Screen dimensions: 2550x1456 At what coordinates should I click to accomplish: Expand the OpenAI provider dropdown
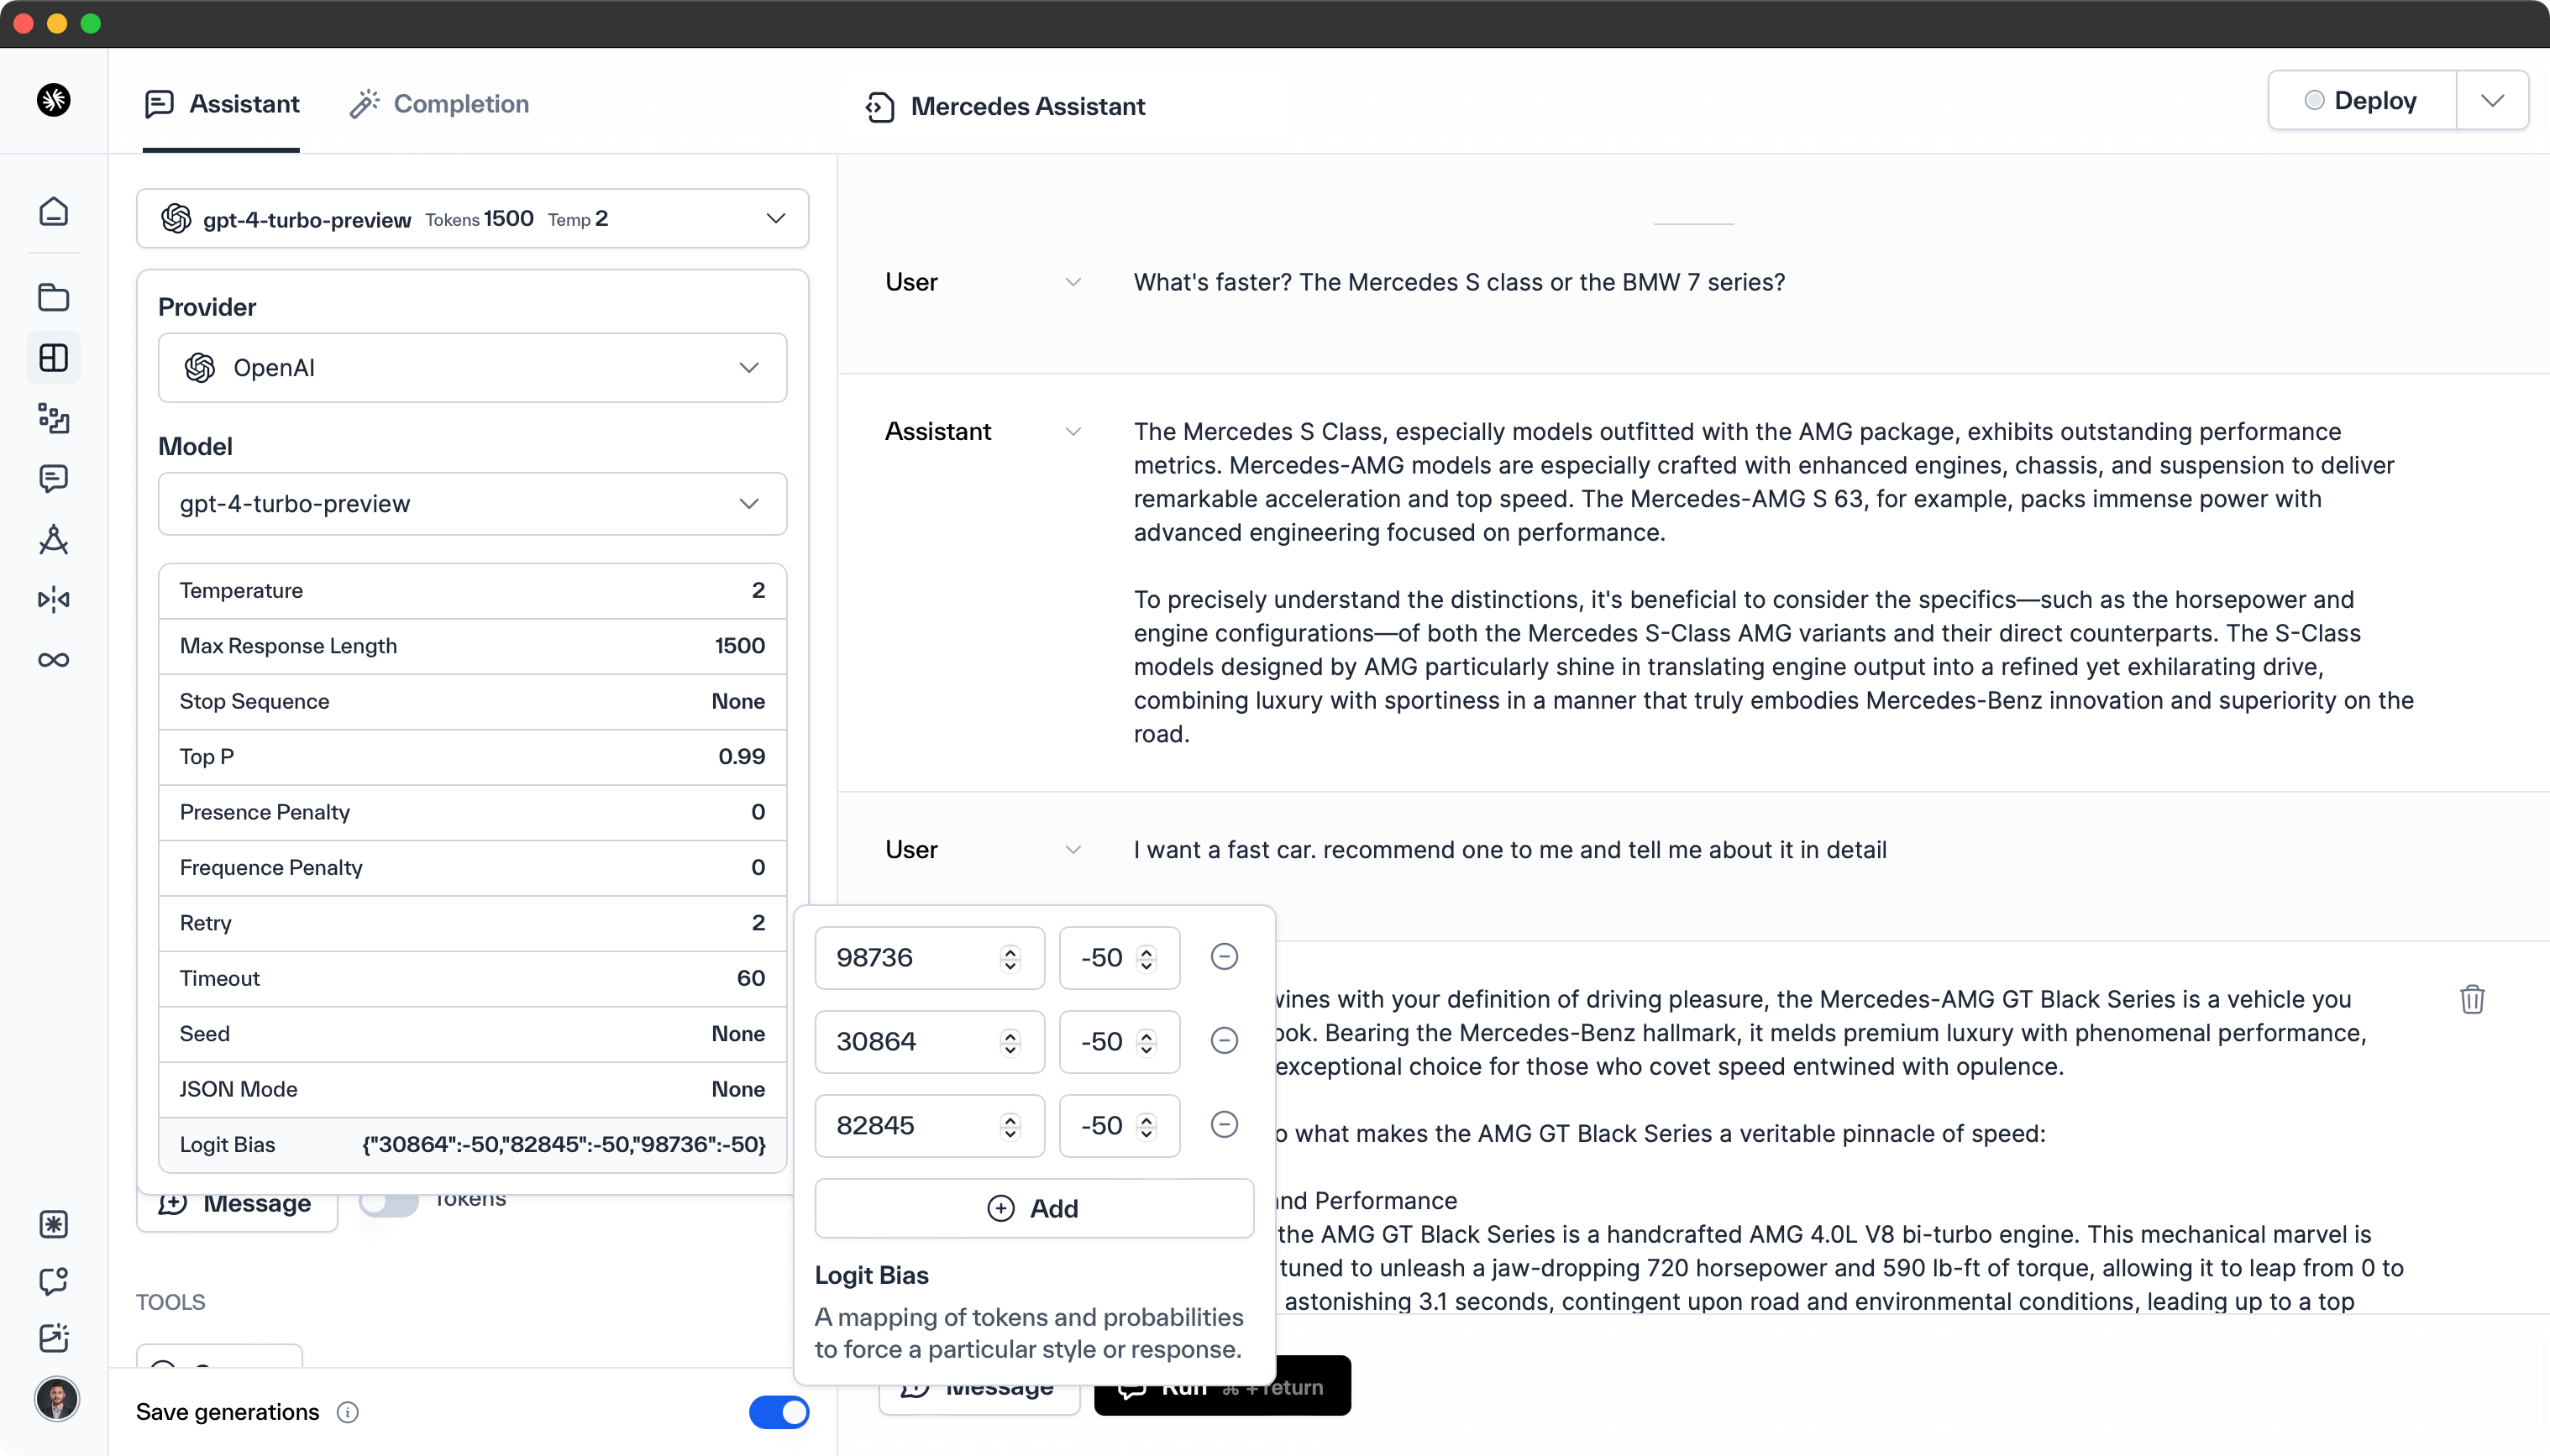coord(472,368)
